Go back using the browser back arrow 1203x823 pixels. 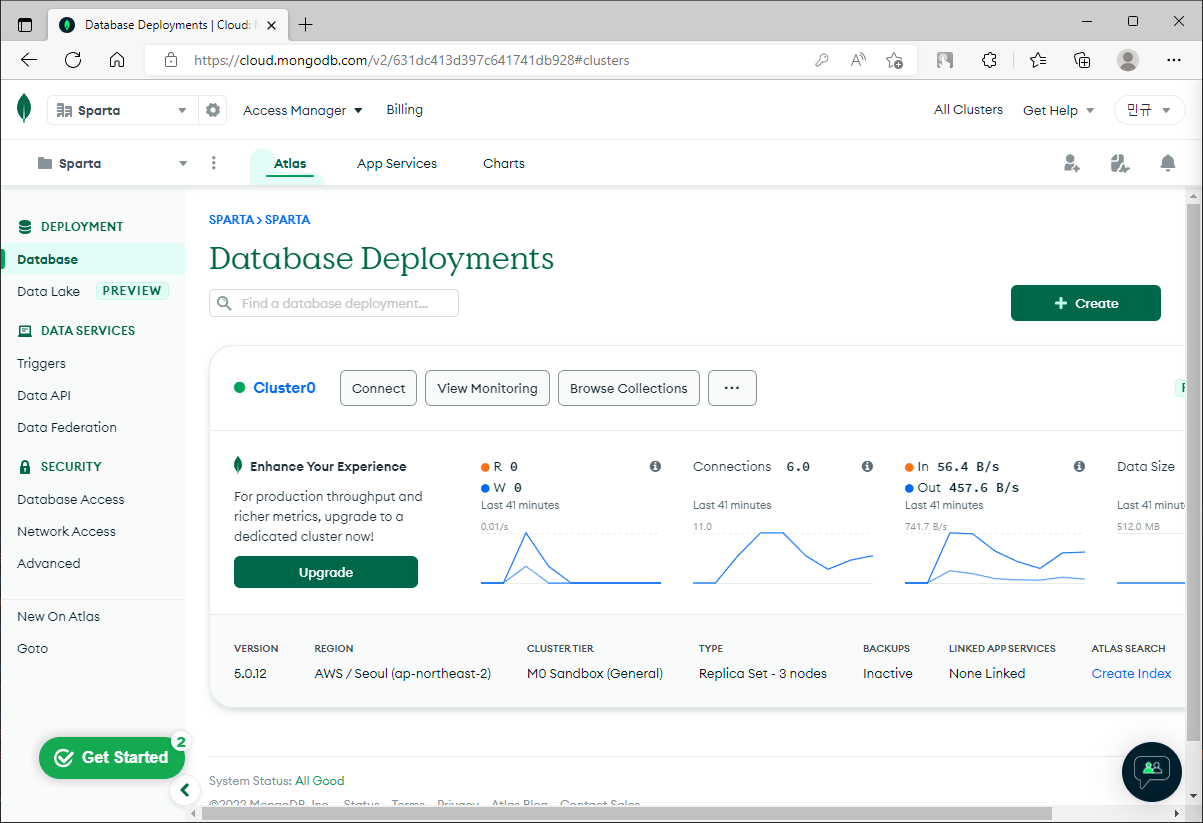(x=29, y=60)
